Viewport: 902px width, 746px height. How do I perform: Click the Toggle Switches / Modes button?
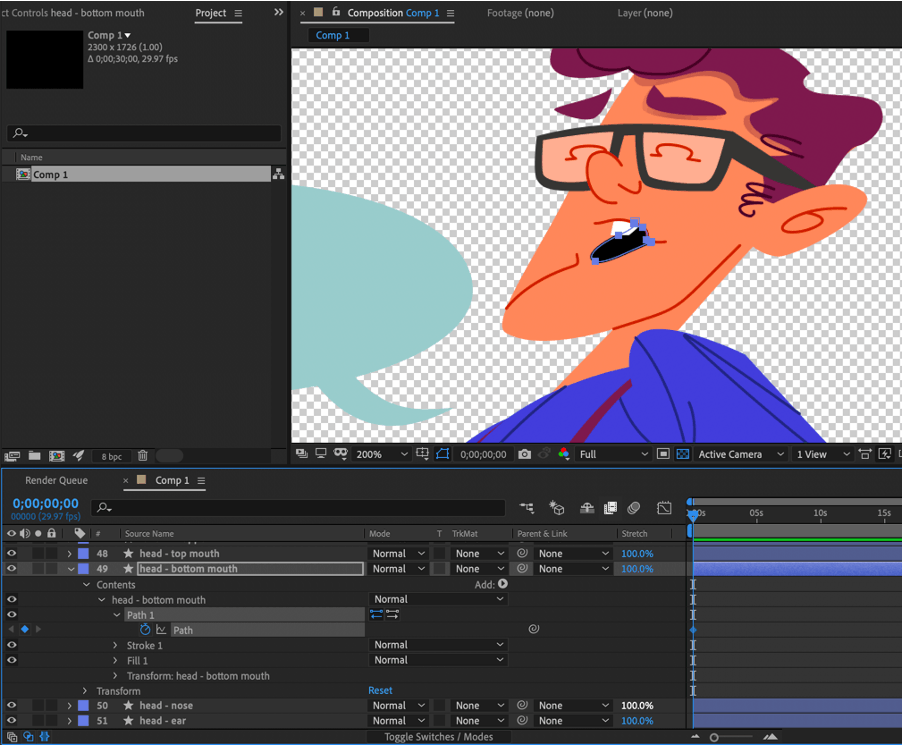[440, 737]
